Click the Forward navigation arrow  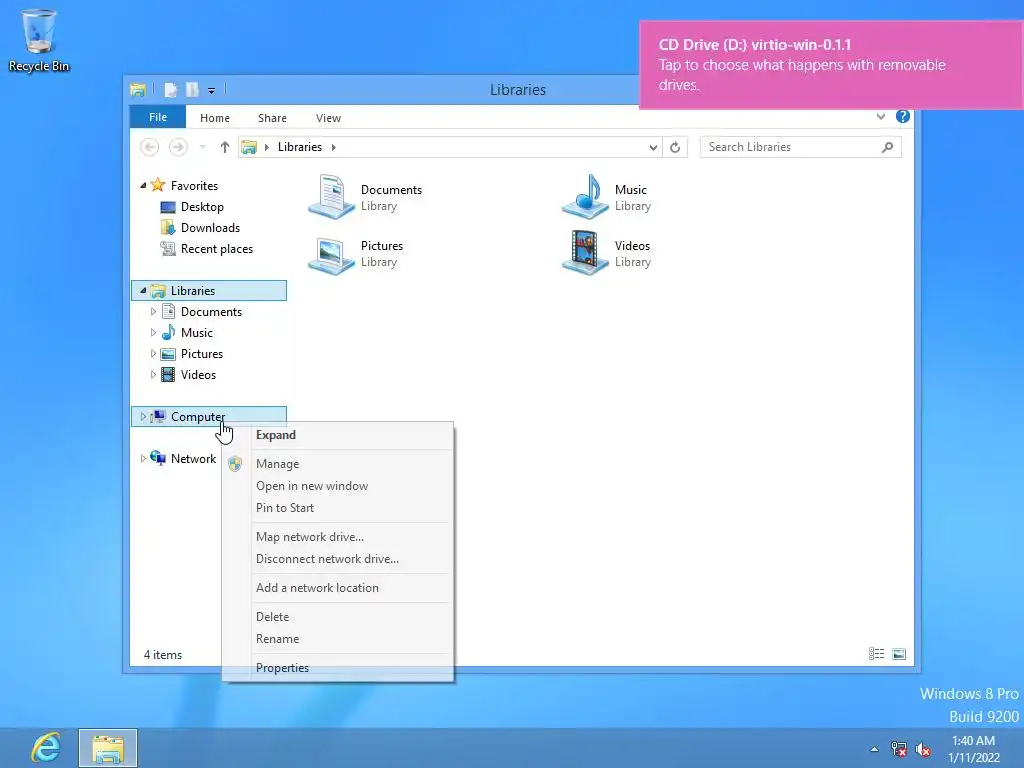tap(178, 148)
